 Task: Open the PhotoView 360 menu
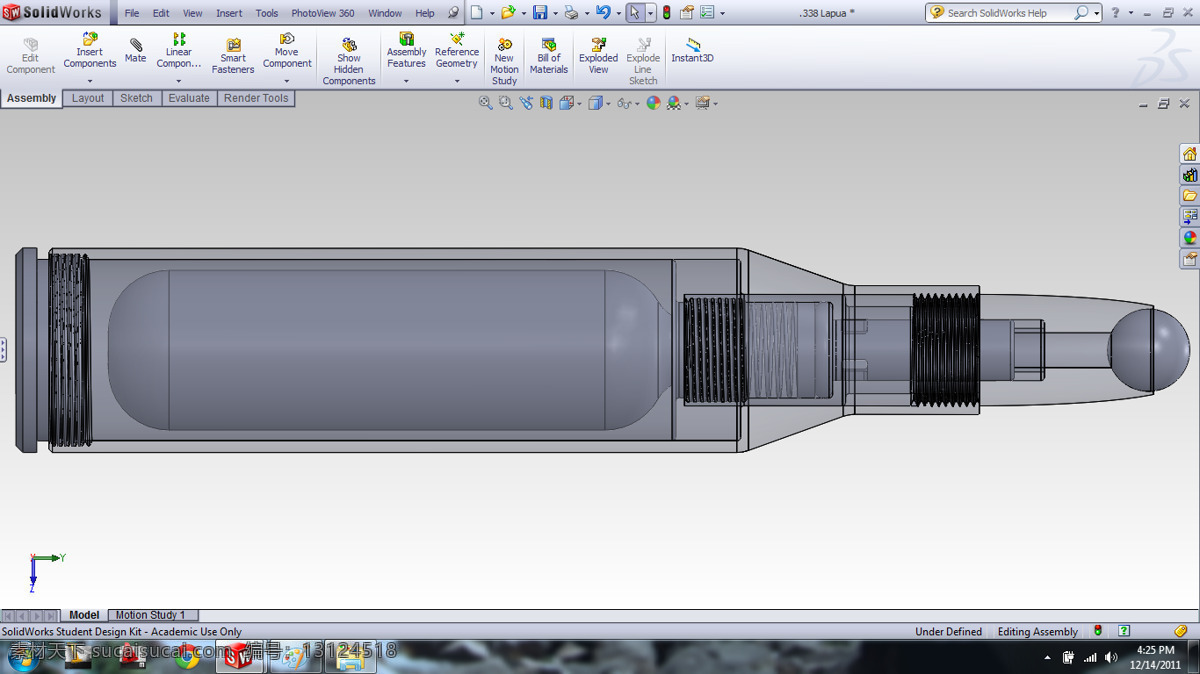tap(322, 13)
